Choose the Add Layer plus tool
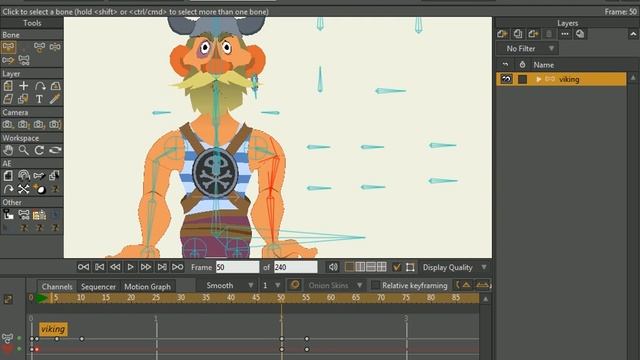Image resolution: width=640 pixels, height=360 pixels. (x=24, y=86)
